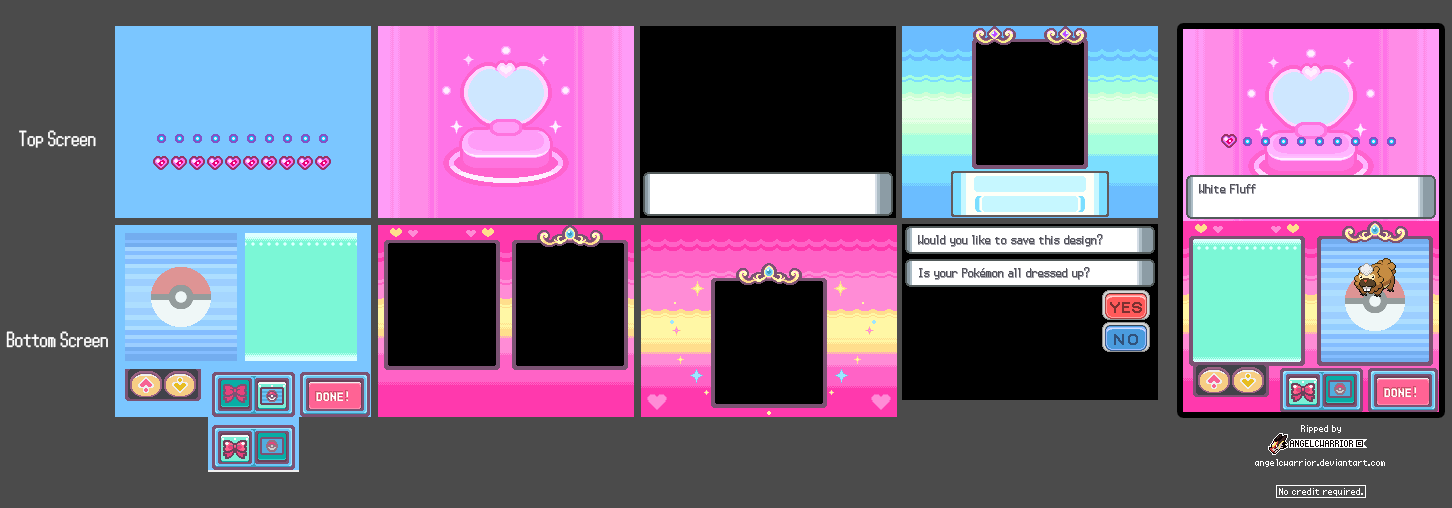Choose the Pokéball backdrop icon in assembled preview

tap(1338, 391)
